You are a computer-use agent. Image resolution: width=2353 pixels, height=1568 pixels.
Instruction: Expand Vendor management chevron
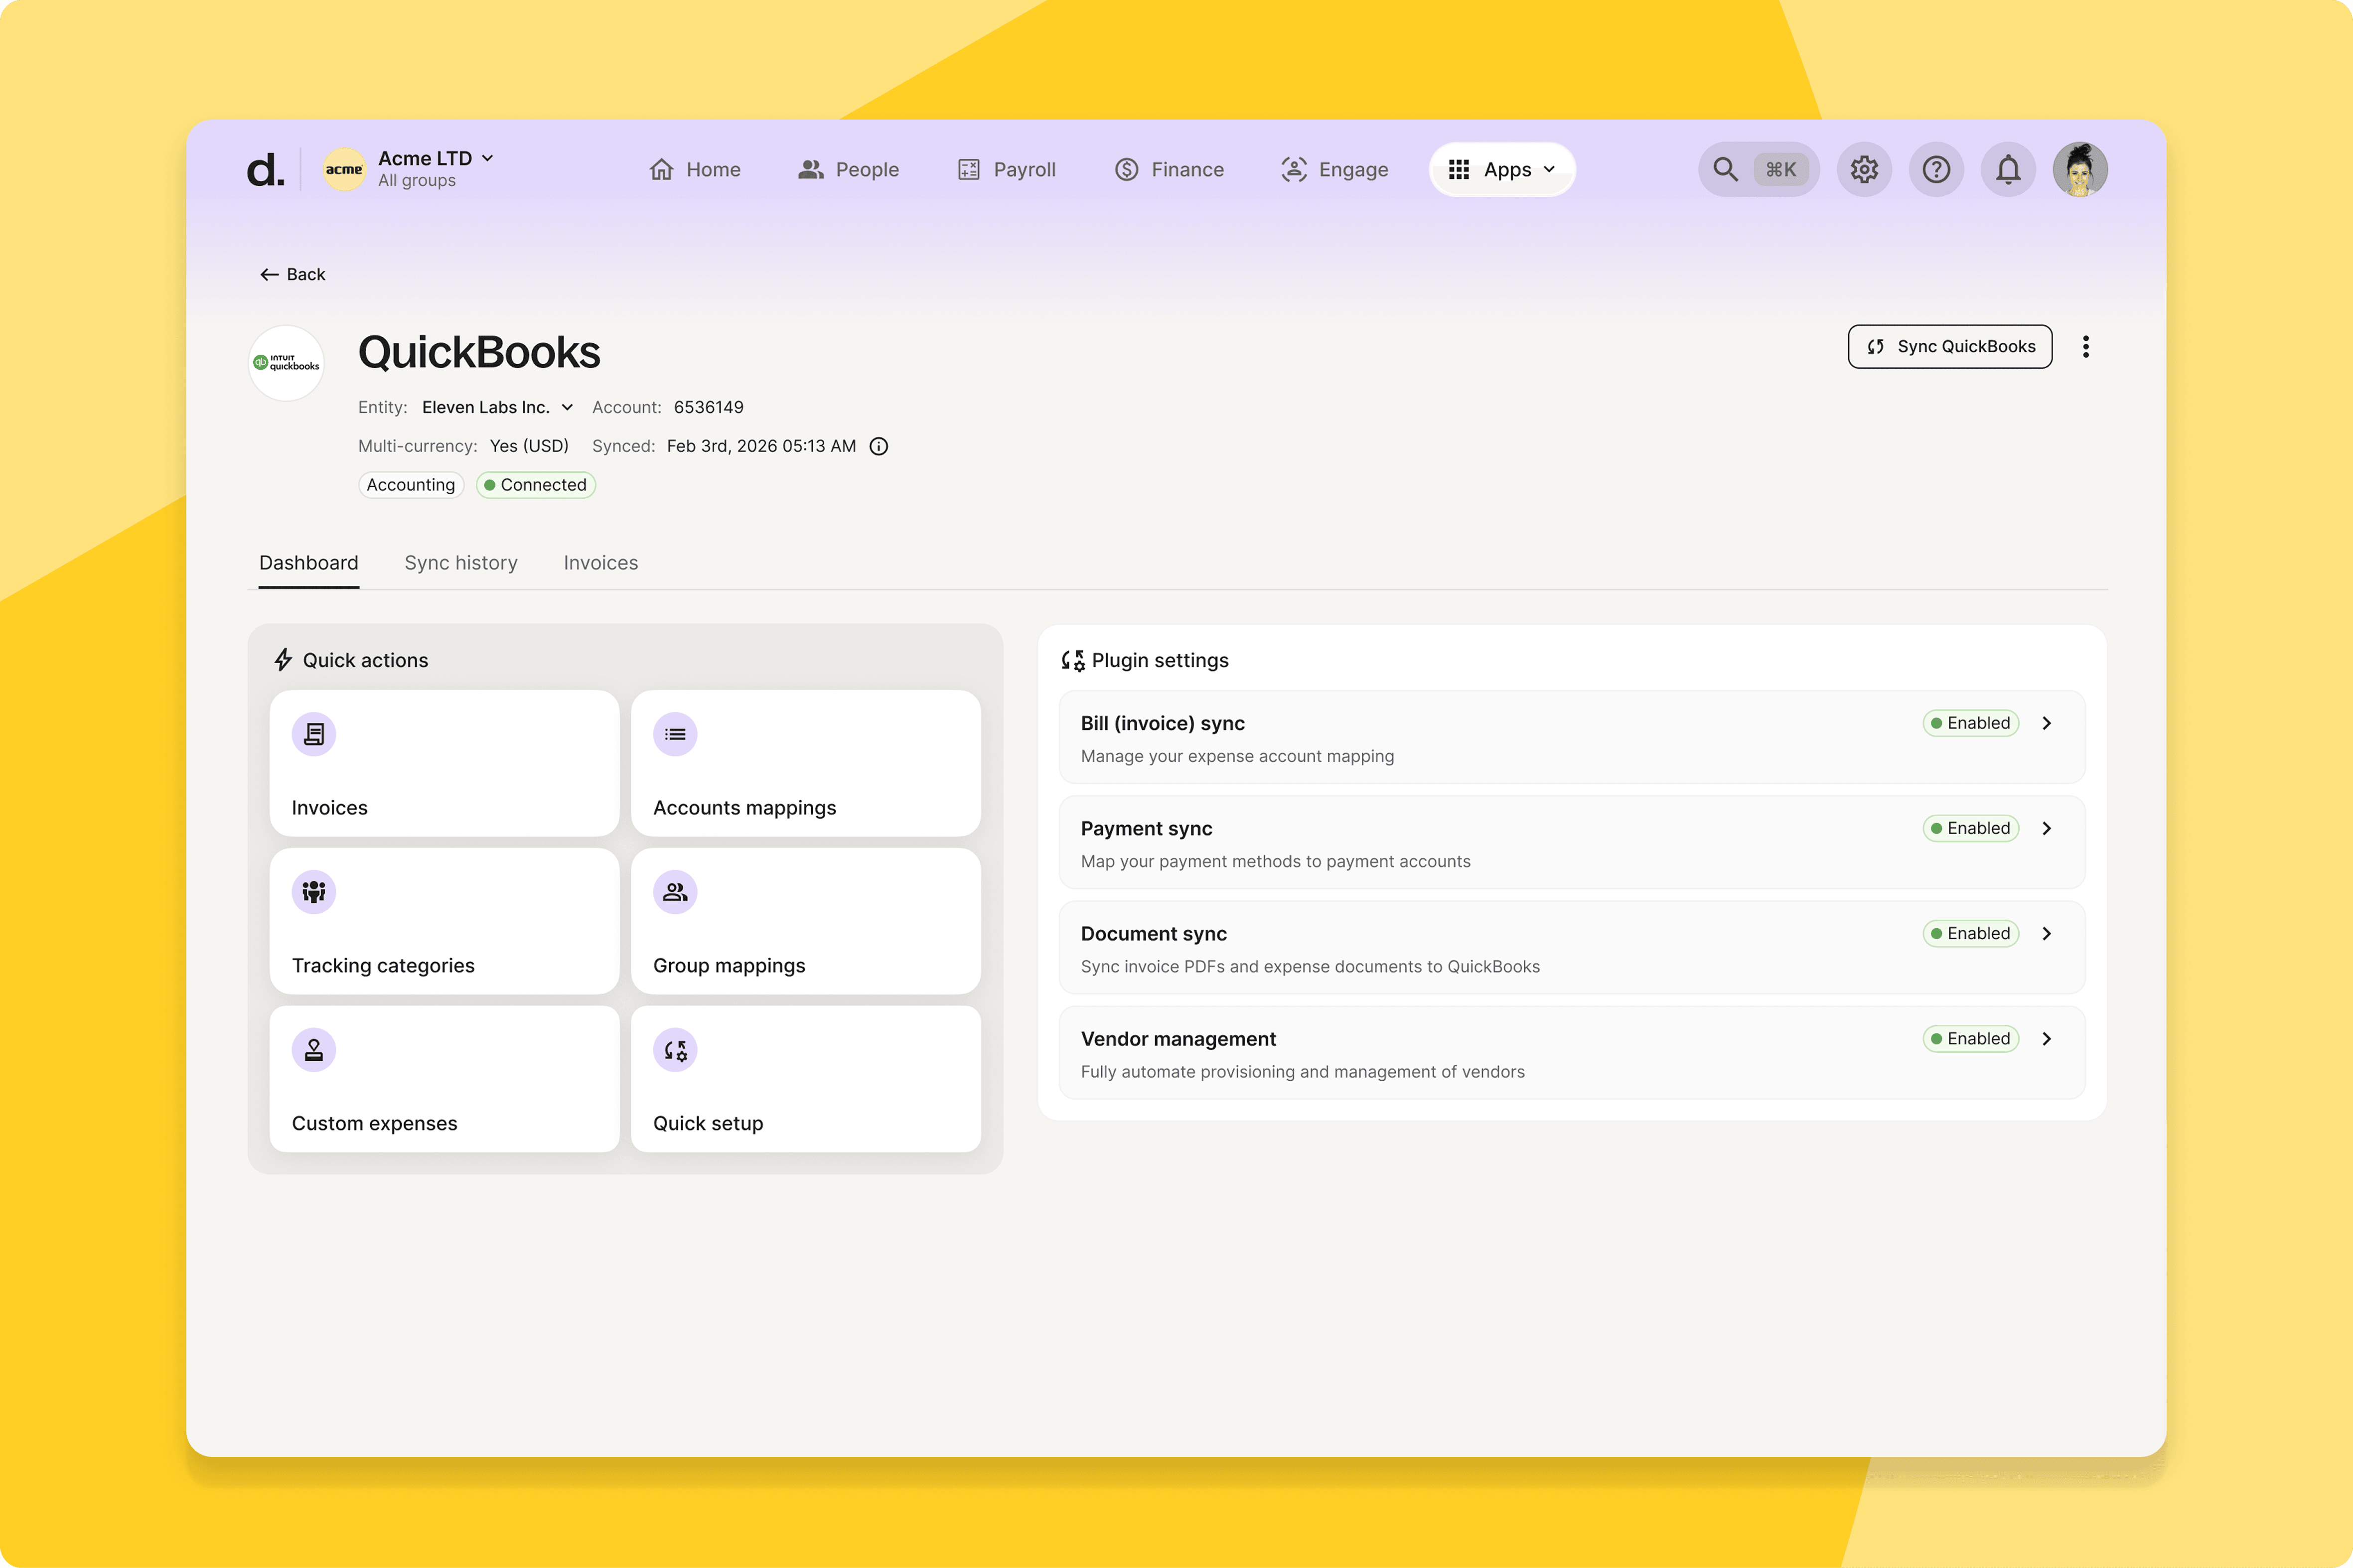2047,1038
